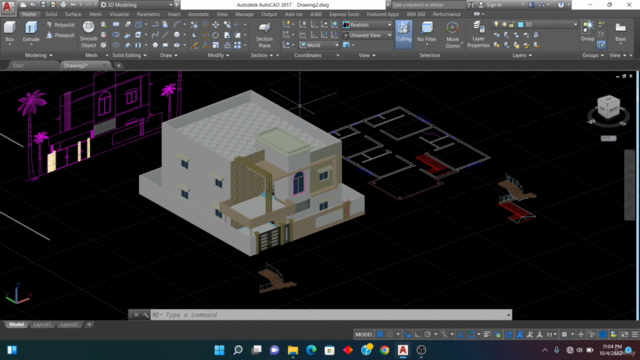Select the Box modeling tool
This screenshot has height=360, width=640.
click(x=9, y=32)
